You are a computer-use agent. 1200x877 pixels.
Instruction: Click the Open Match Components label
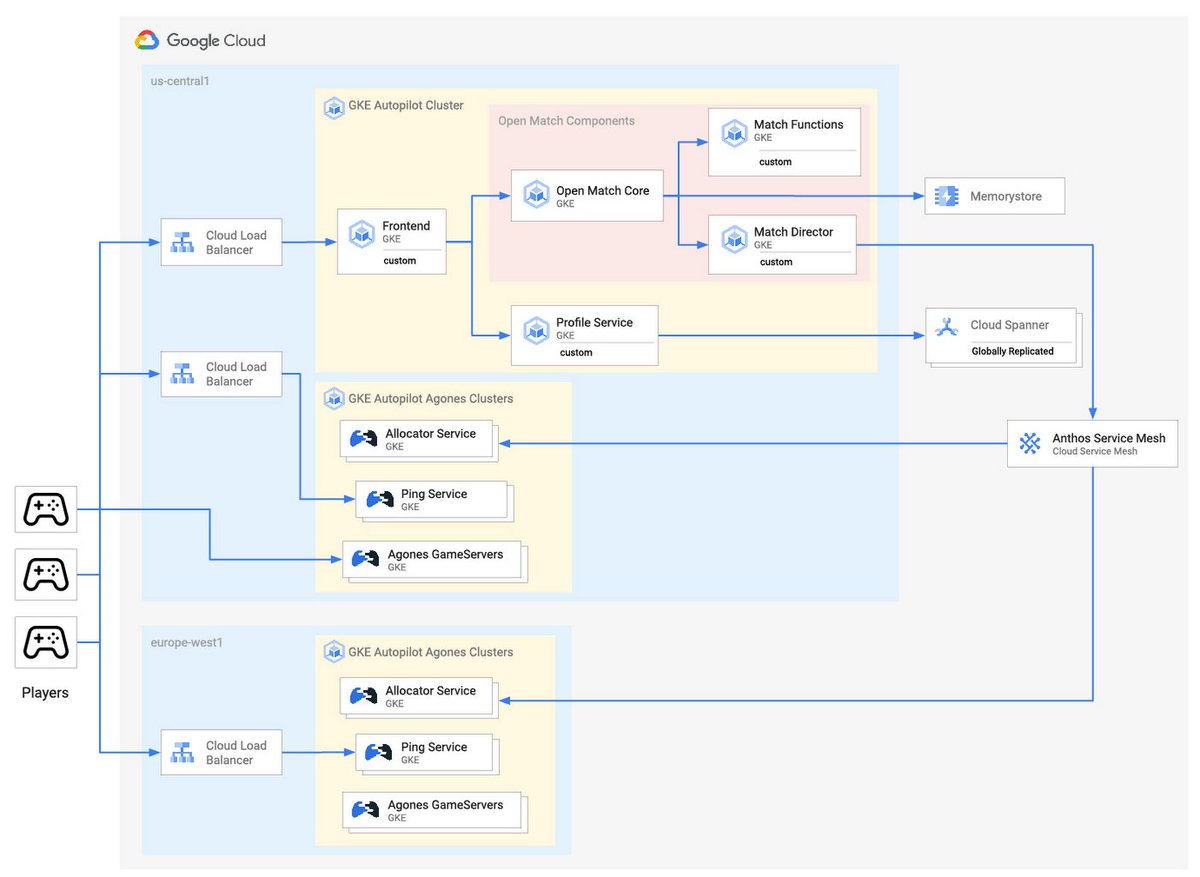[567, 121]
